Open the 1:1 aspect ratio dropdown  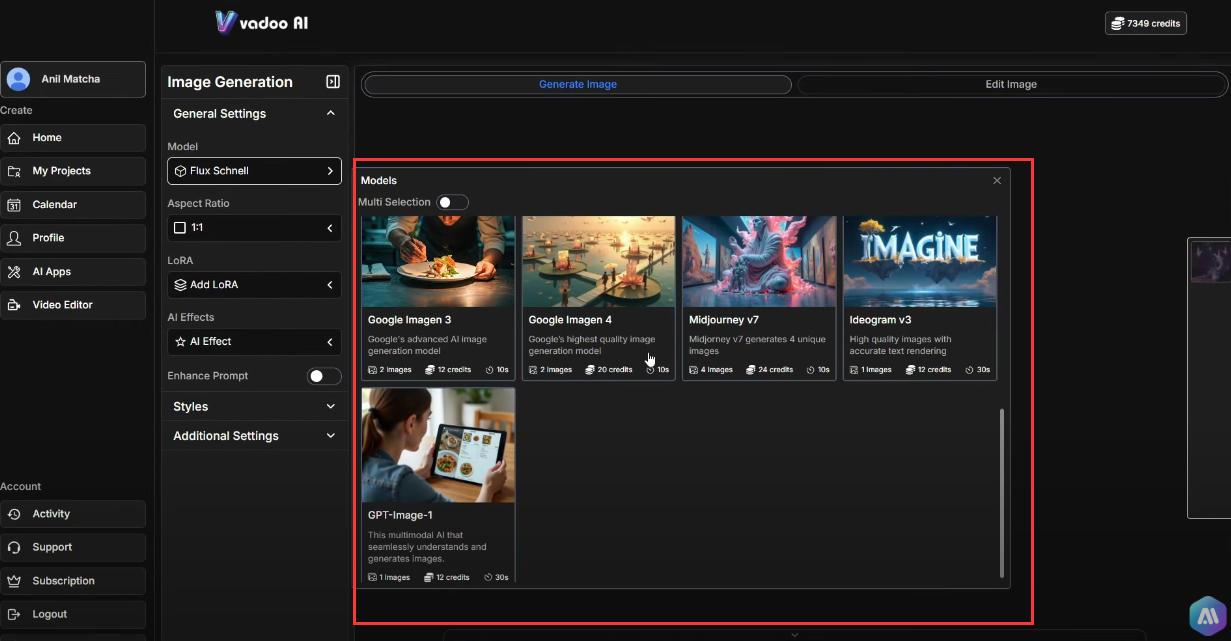pyautogui.click(x=255, y=228)
